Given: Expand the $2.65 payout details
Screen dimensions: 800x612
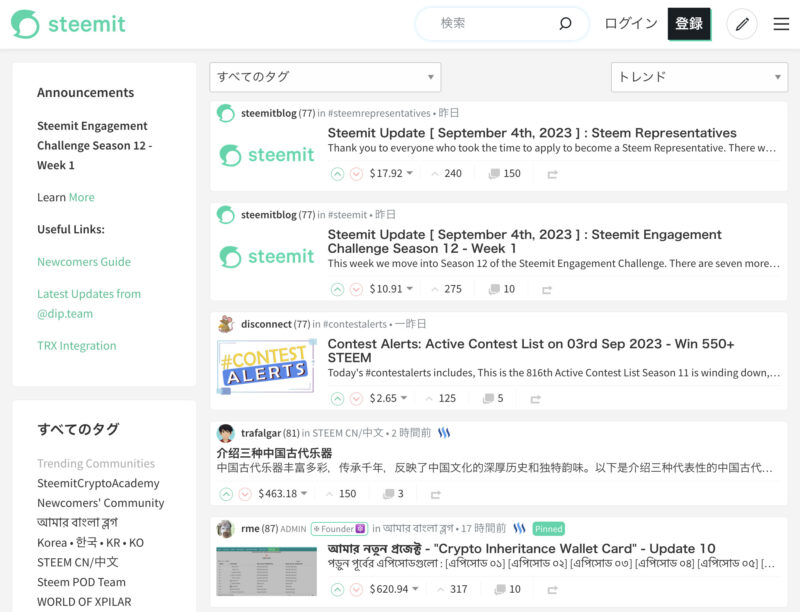Looking at the screenshot, I should pyautogui.click(x=388, y=398).
